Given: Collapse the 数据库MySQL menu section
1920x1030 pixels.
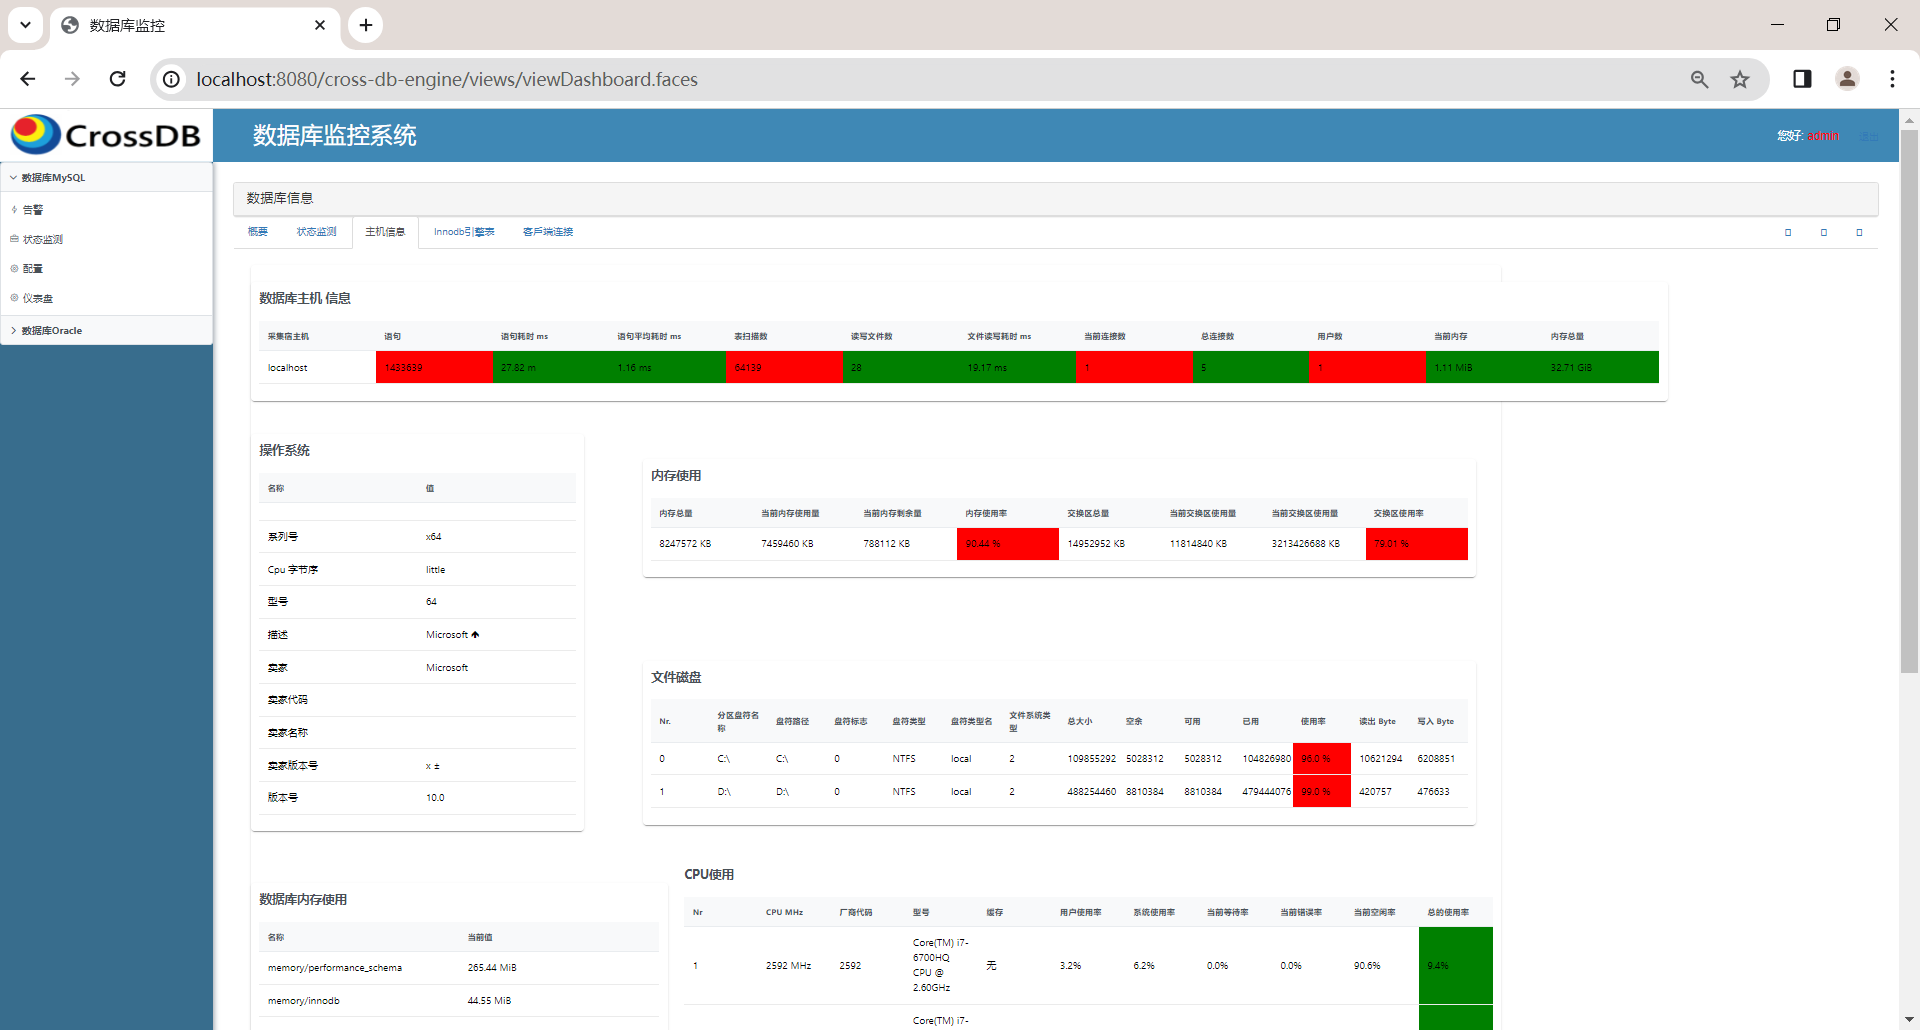Looking at the screenshot, I should pyautogui.click(x=14, y=178).
